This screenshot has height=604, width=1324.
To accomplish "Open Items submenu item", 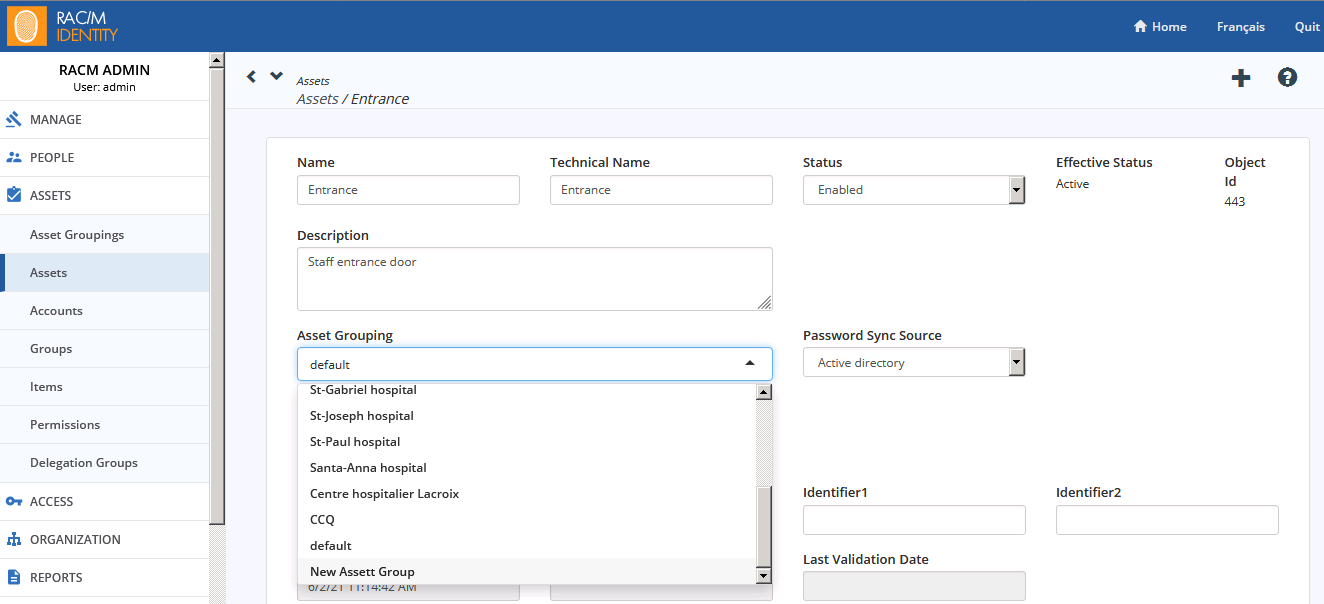I will [x=105, y=386].
